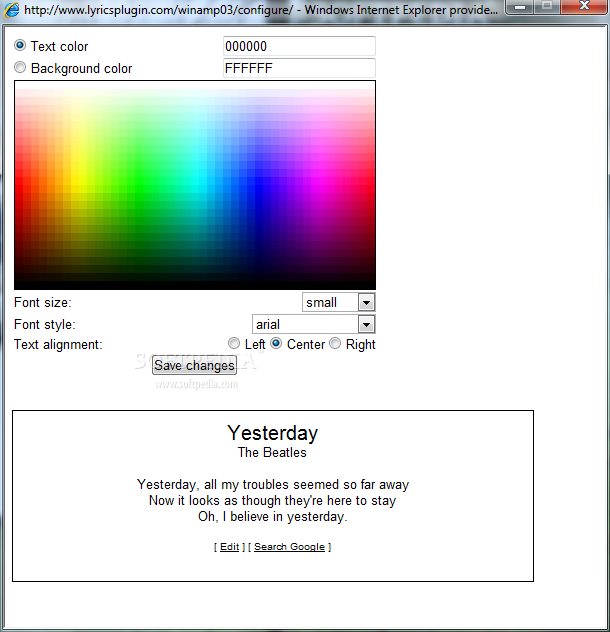Viewport: 610px width, 632px height.
Task: Open the Edit link below the lyrics
Action: (229, 547)
